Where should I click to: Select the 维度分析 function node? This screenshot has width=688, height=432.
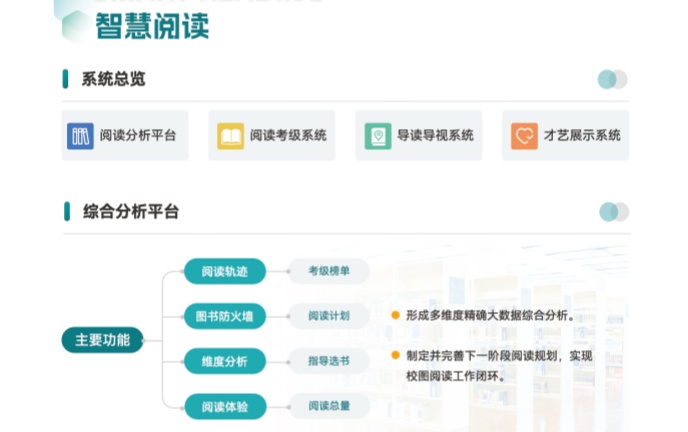[x=224, y=361]
